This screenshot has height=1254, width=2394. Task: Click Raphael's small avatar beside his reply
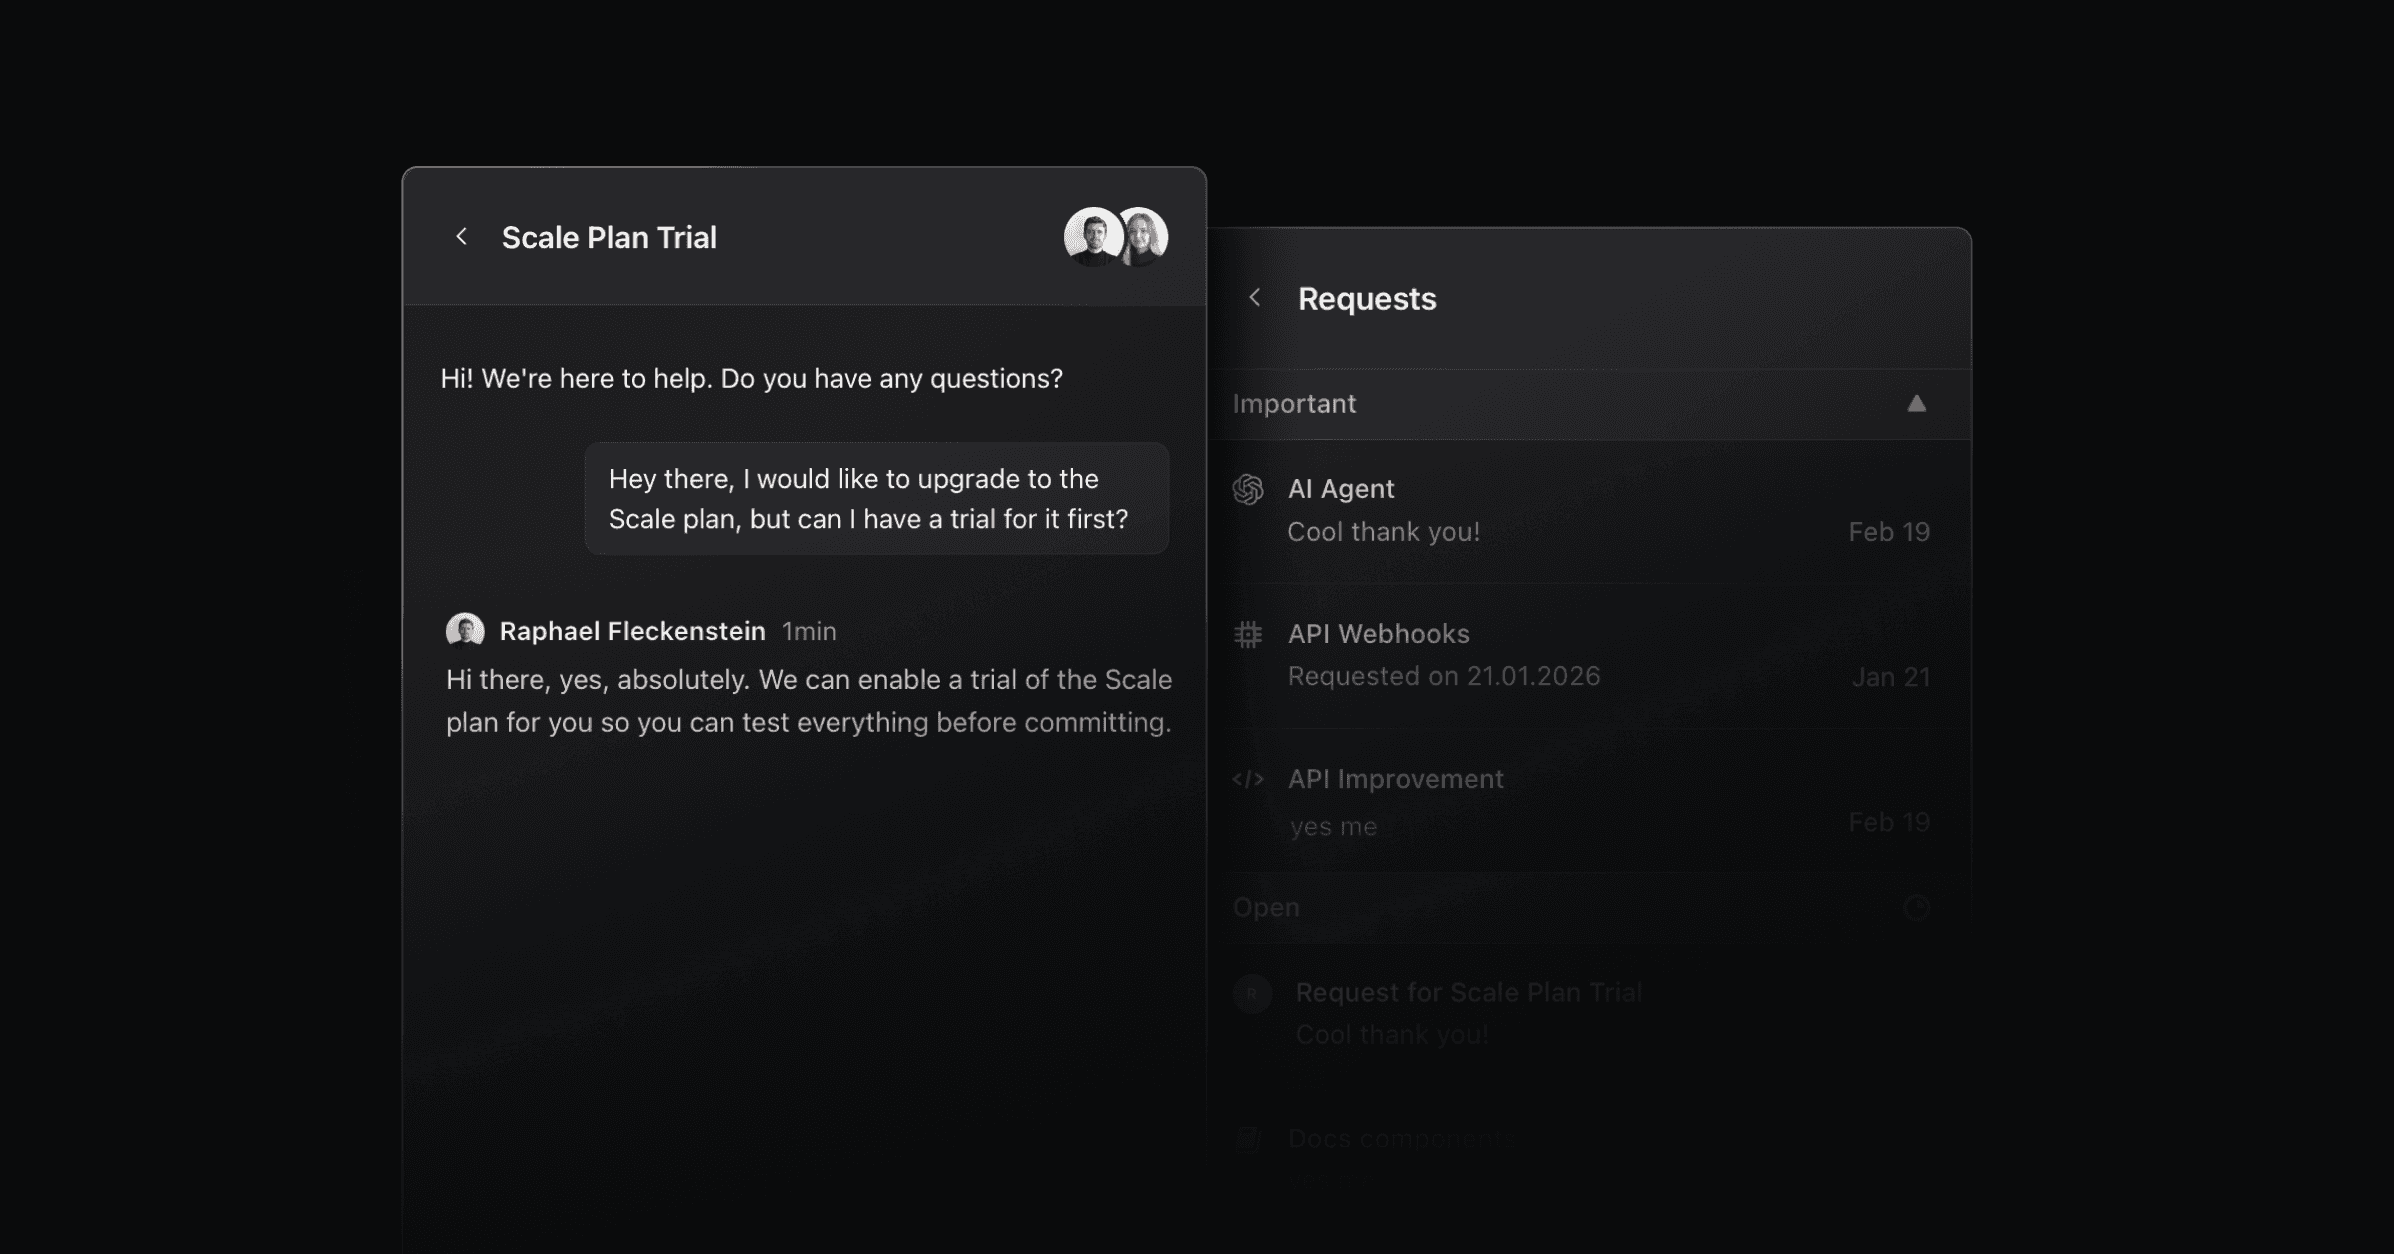pos(465,631)
